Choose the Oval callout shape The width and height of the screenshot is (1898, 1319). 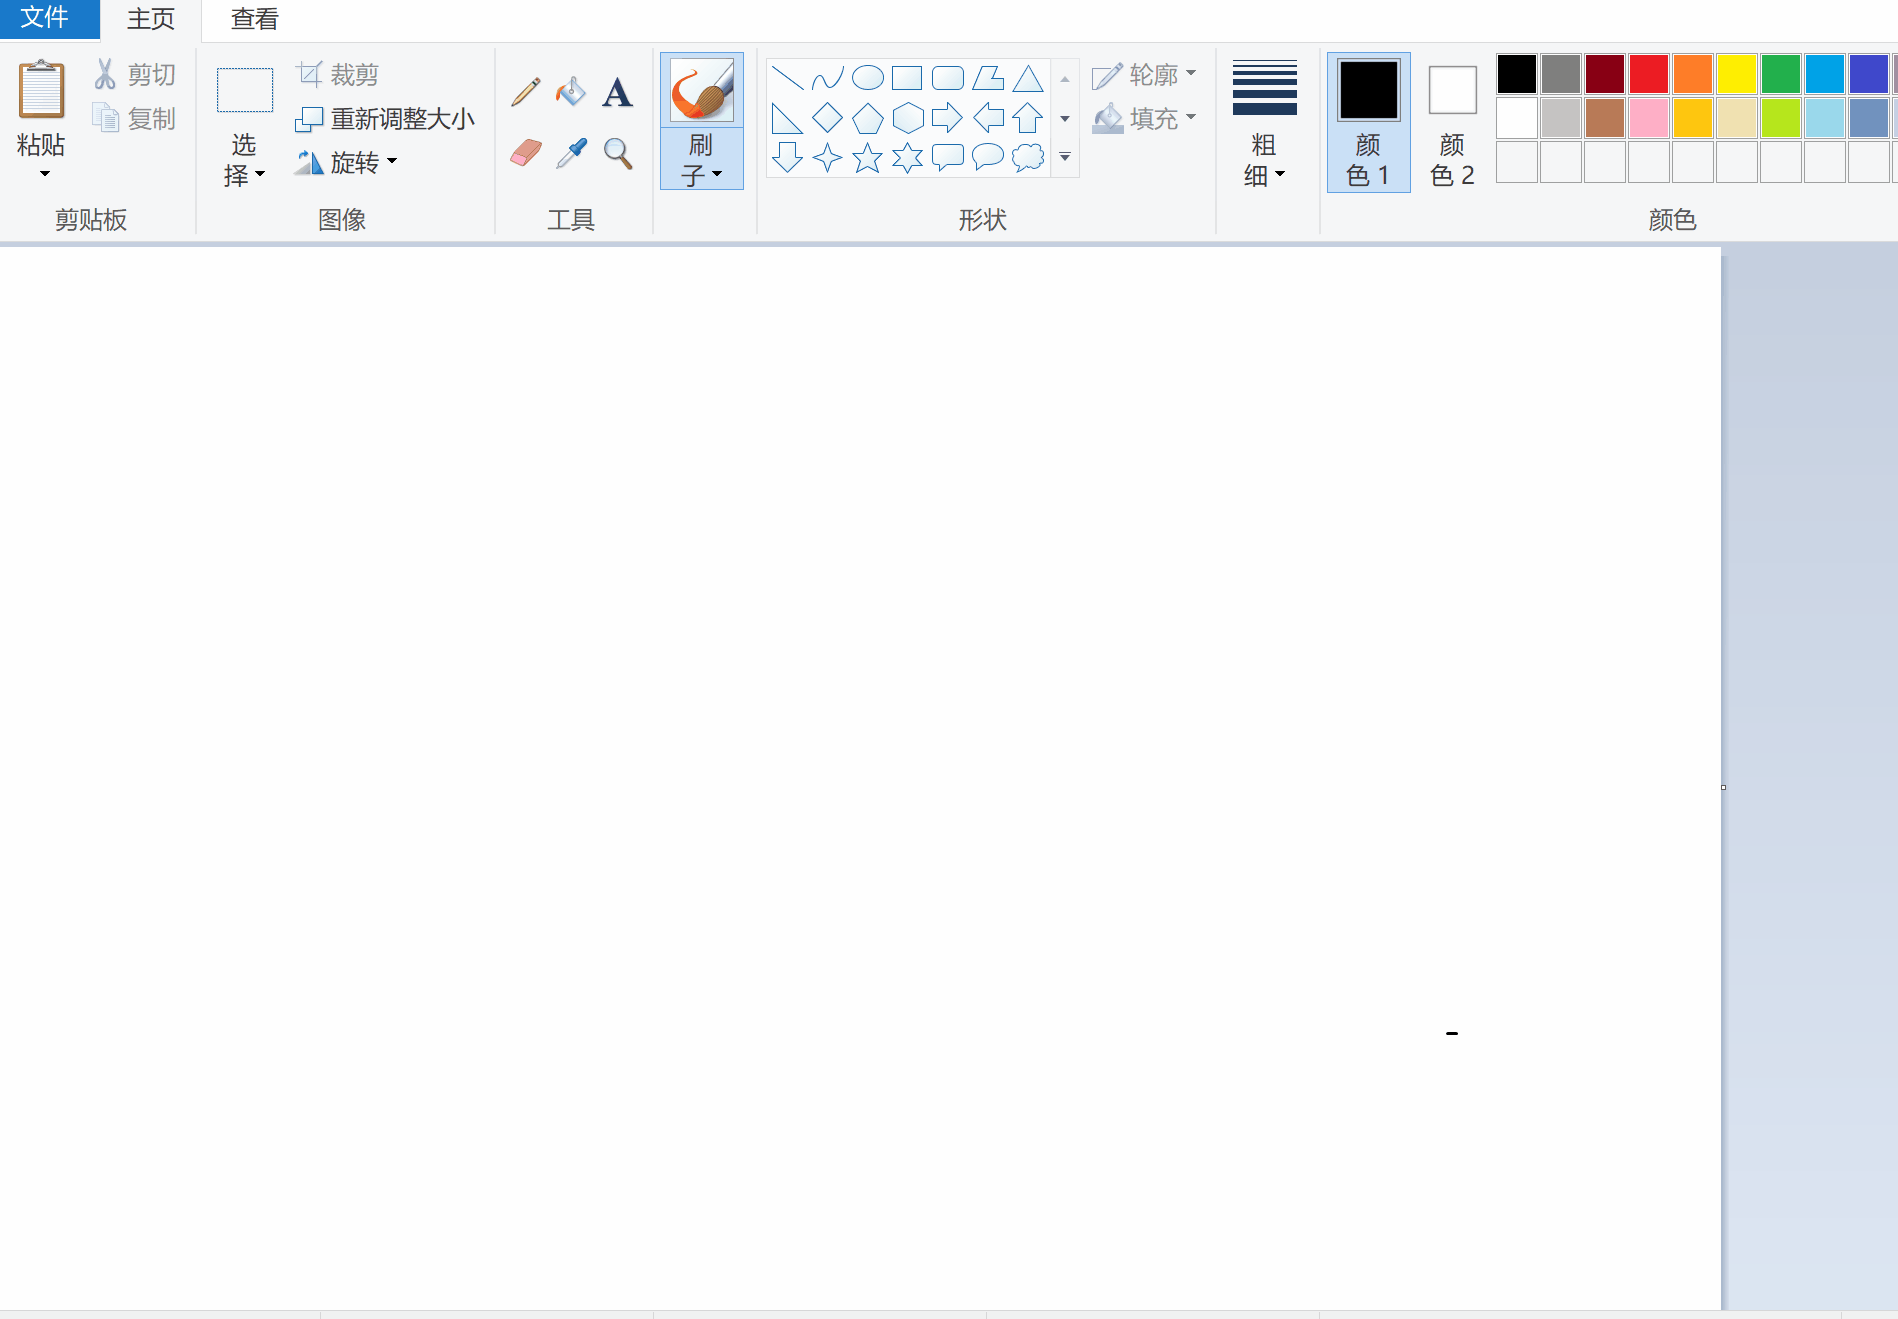pos(987,157)
